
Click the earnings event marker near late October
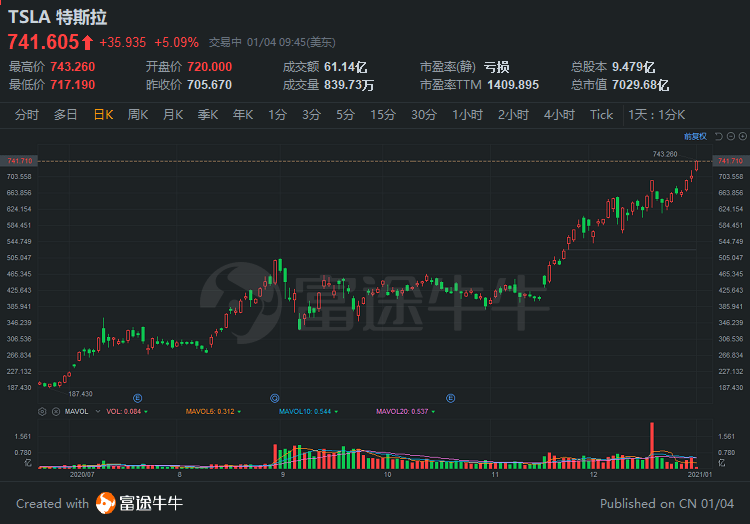(x=451, y=398)
